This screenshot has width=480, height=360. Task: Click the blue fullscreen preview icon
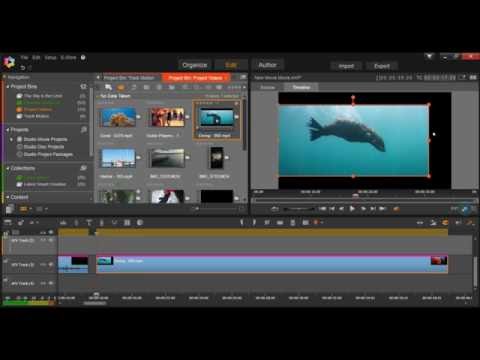coord(465,209)
